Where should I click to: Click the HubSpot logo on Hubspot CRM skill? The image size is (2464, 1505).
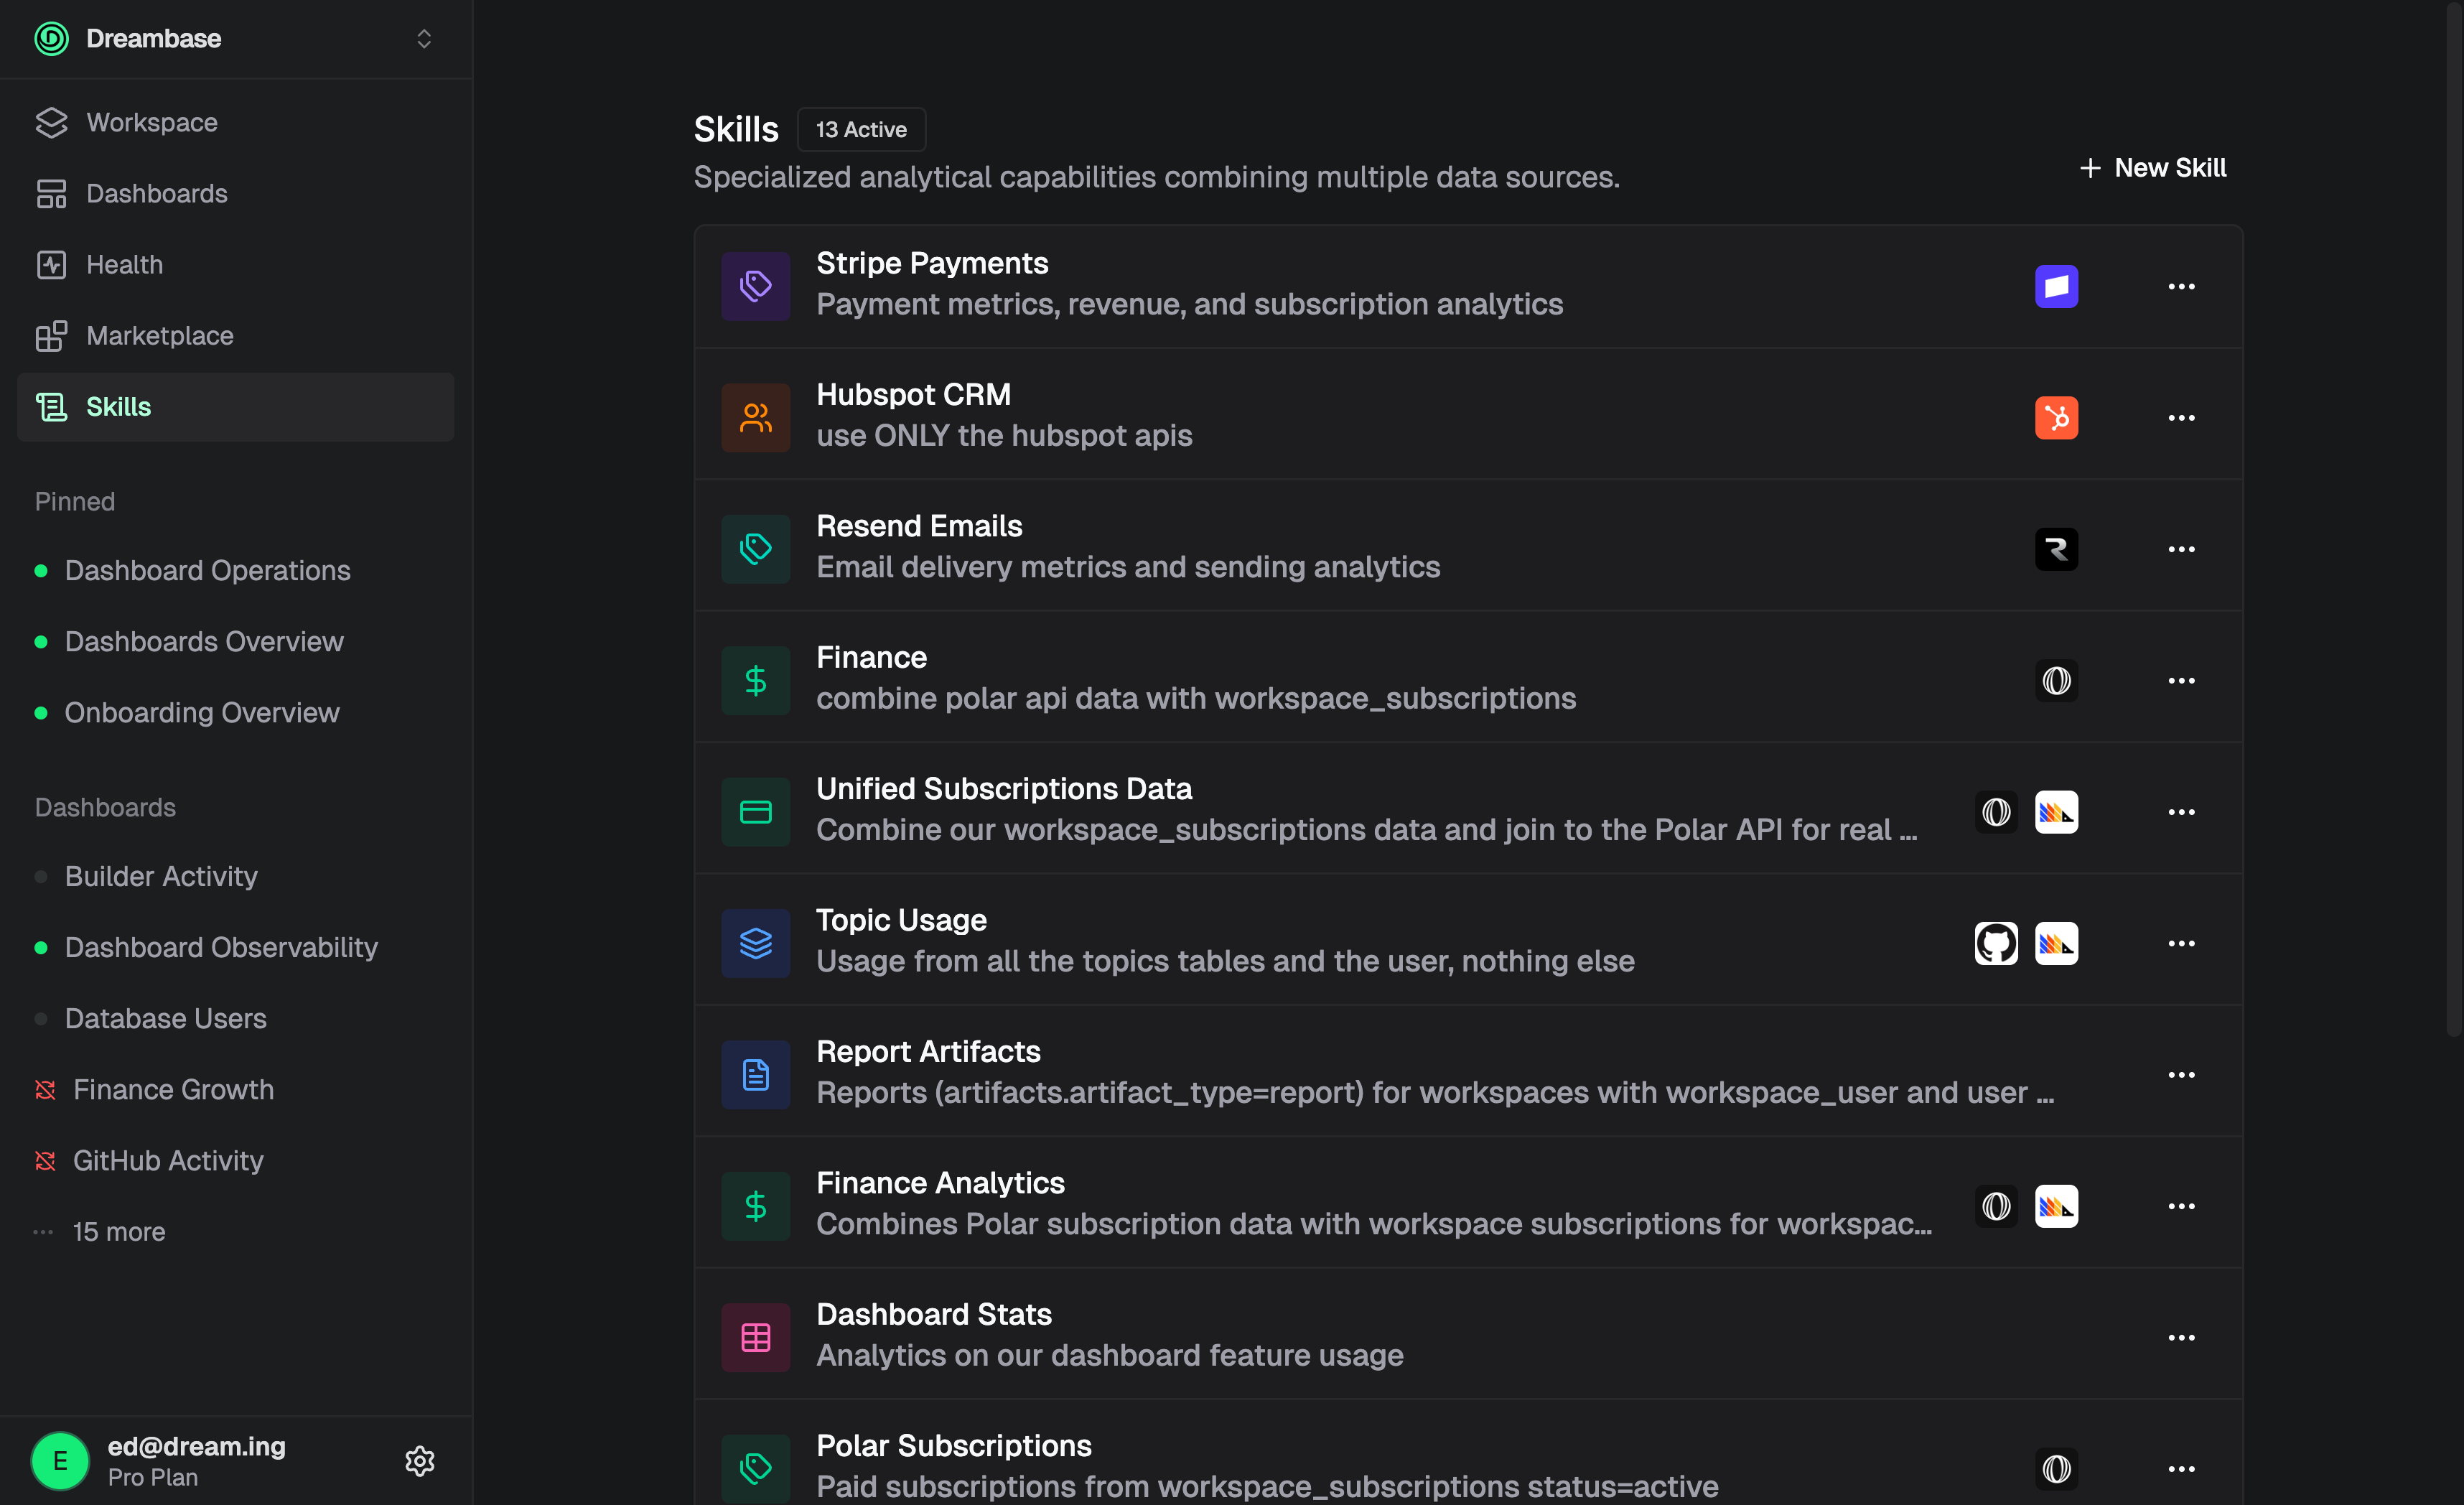2056,418
